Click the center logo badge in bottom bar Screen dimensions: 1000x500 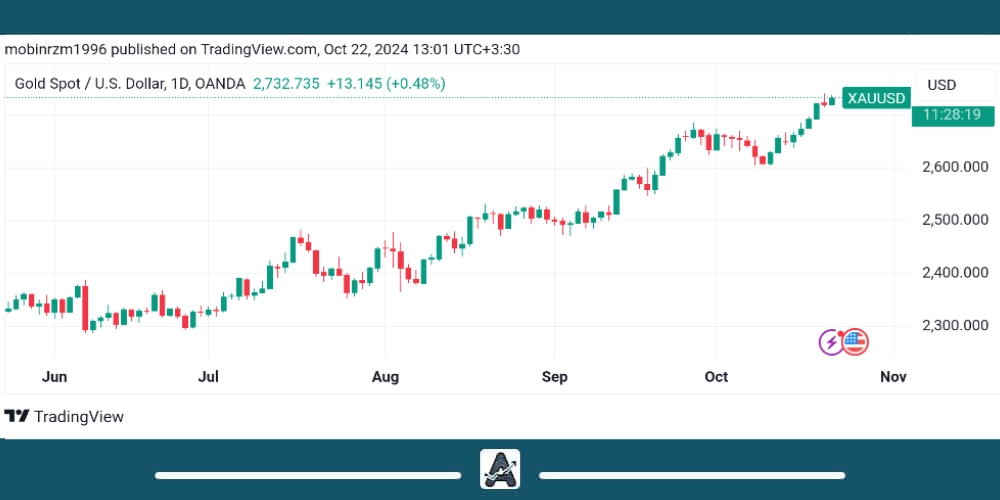[500, 469]
